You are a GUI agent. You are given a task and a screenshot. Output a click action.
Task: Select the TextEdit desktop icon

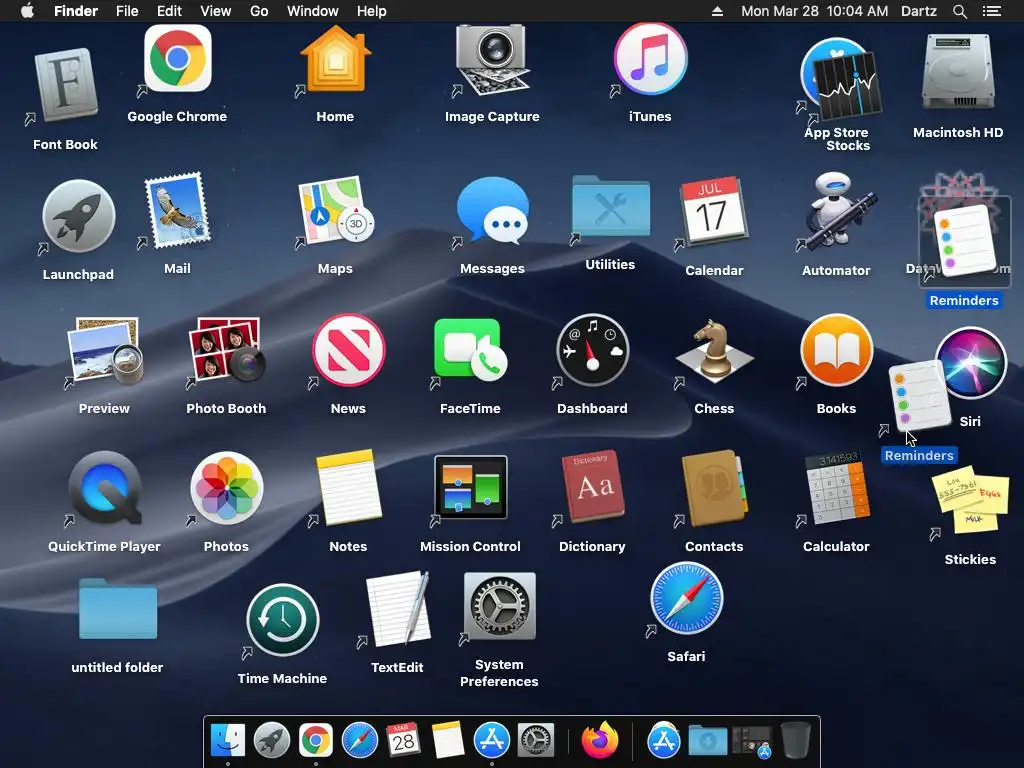[398, 609]
